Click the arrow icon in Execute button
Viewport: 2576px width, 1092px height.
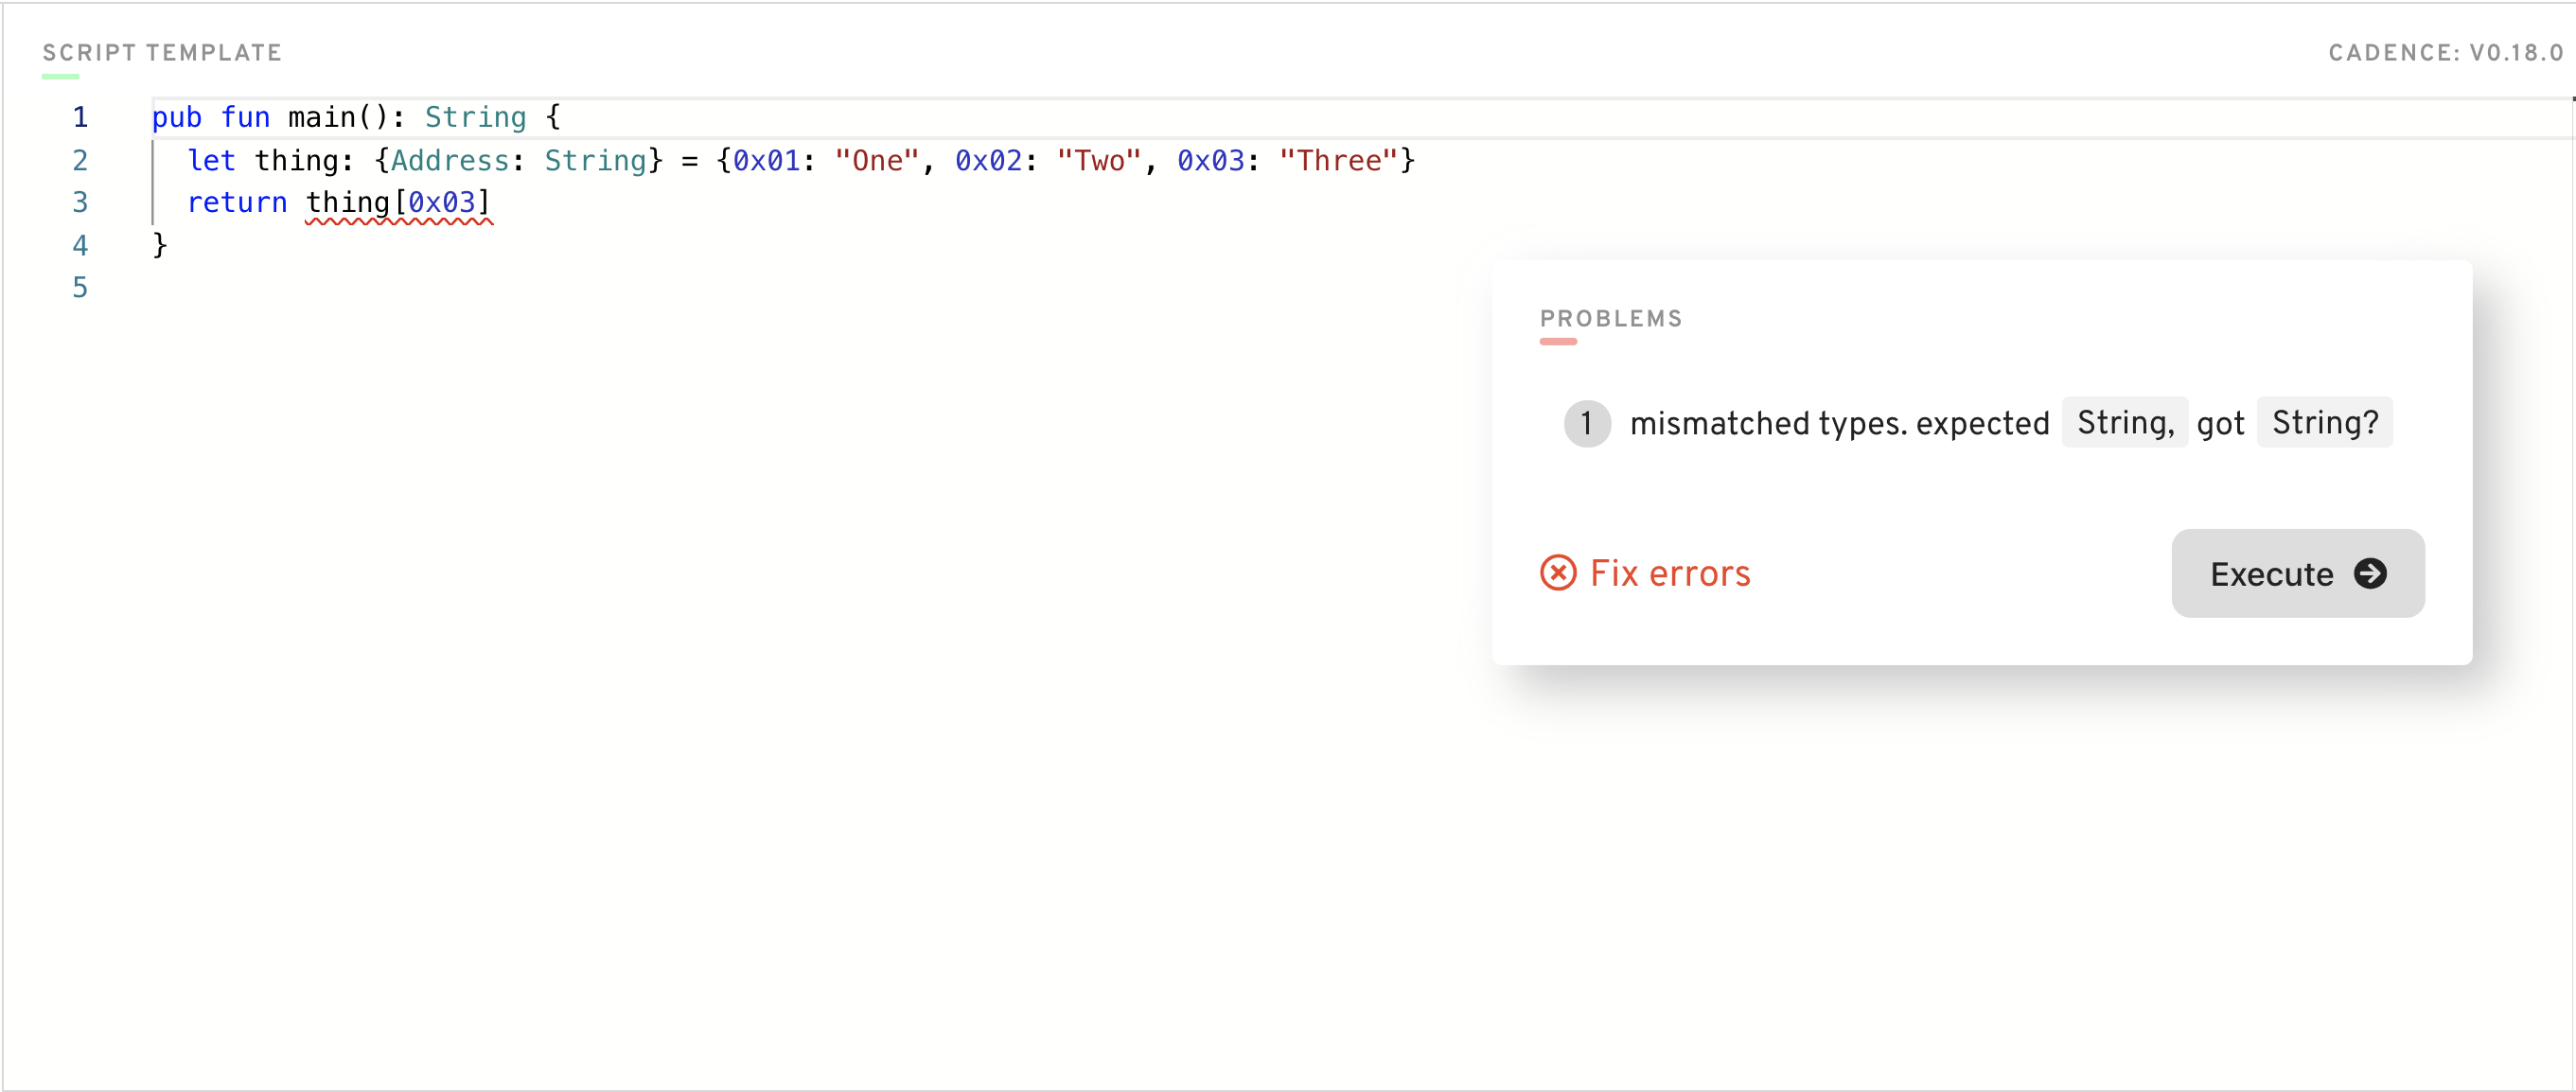pos(2369,573)
